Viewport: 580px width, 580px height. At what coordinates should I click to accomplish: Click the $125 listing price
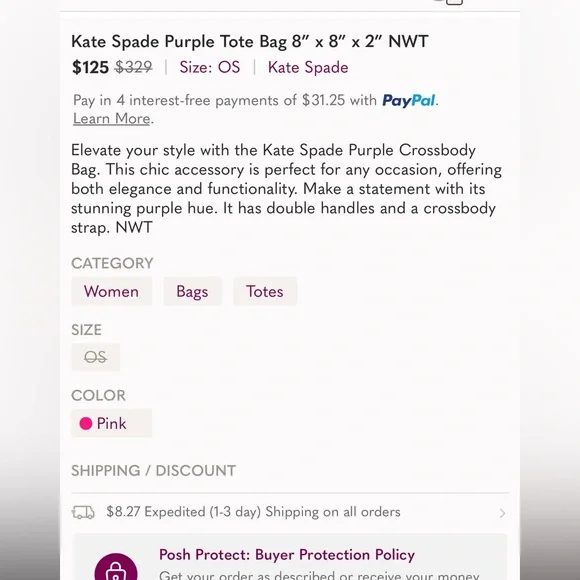[90, 67]
